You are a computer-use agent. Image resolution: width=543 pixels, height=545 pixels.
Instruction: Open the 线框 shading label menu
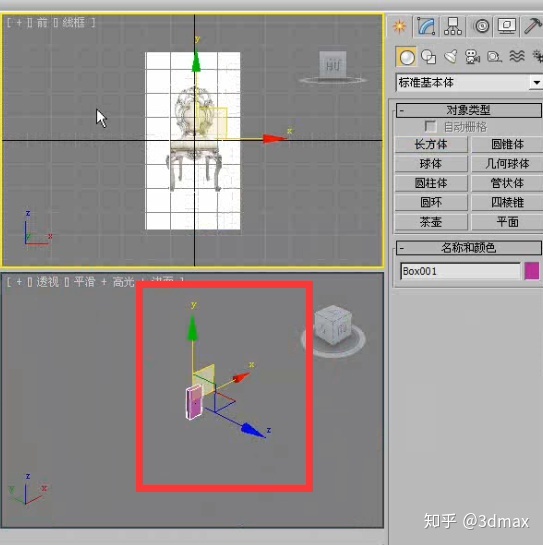click(74, 23)
